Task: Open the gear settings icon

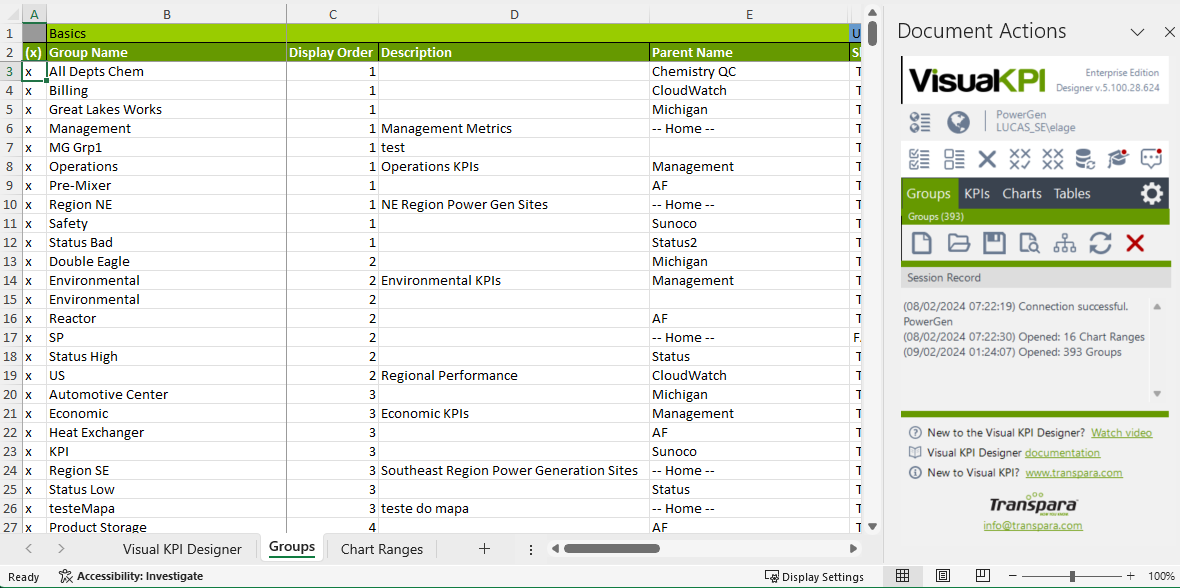Action: point(1152,193)
